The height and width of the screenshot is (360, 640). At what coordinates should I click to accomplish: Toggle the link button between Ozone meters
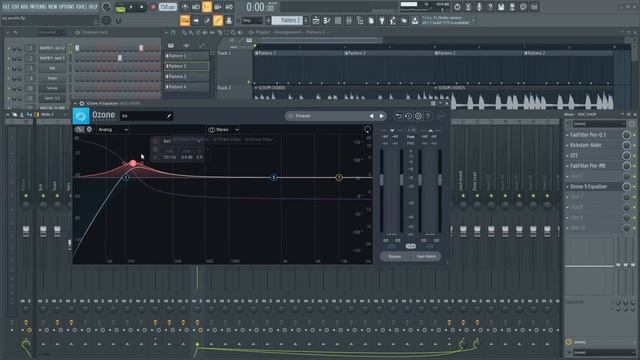click(411, 246)
